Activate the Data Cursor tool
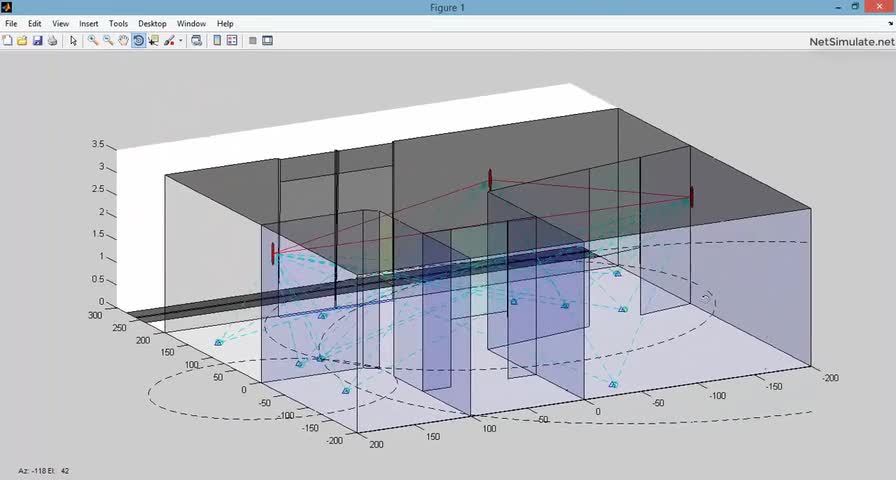Viewport: 896px width, 480px height. tap(153, 41)
